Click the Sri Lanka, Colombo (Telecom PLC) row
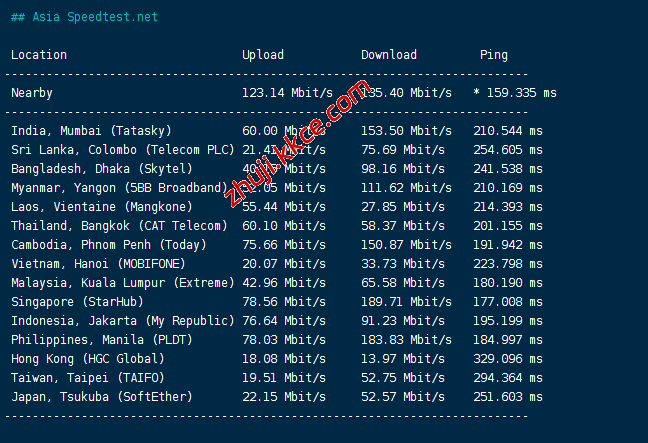This screenshot has height=443, width=648. pos(119,150)
